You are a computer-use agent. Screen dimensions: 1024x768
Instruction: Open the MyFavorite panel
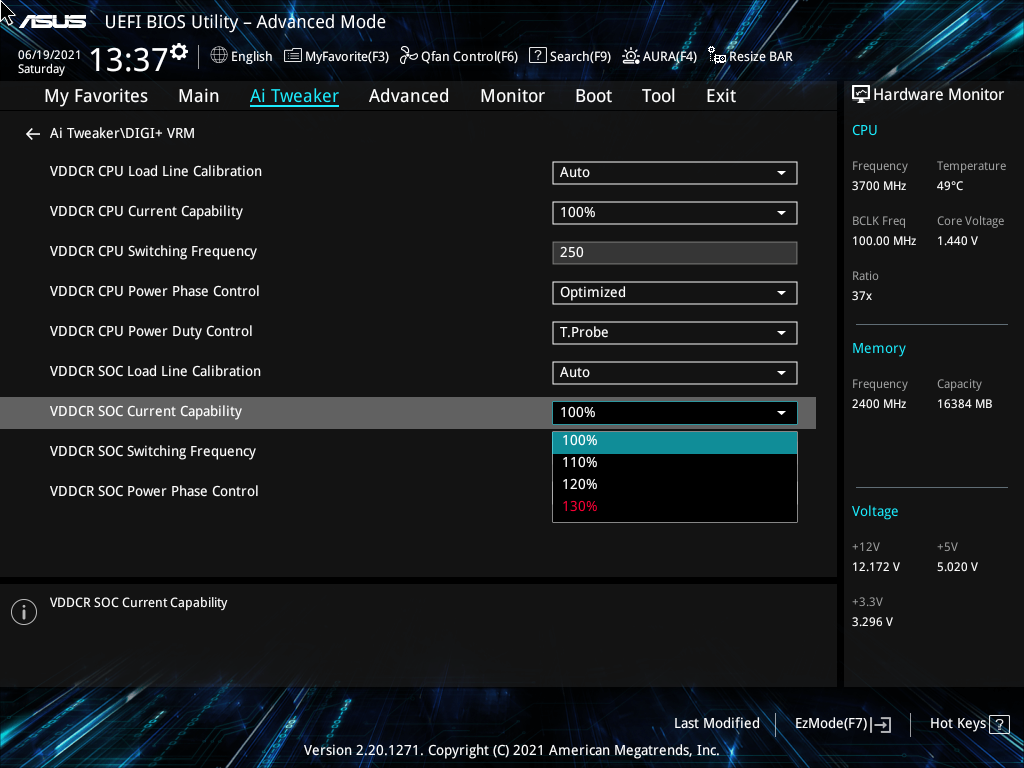pyautogui.click(x=336, y=56)
